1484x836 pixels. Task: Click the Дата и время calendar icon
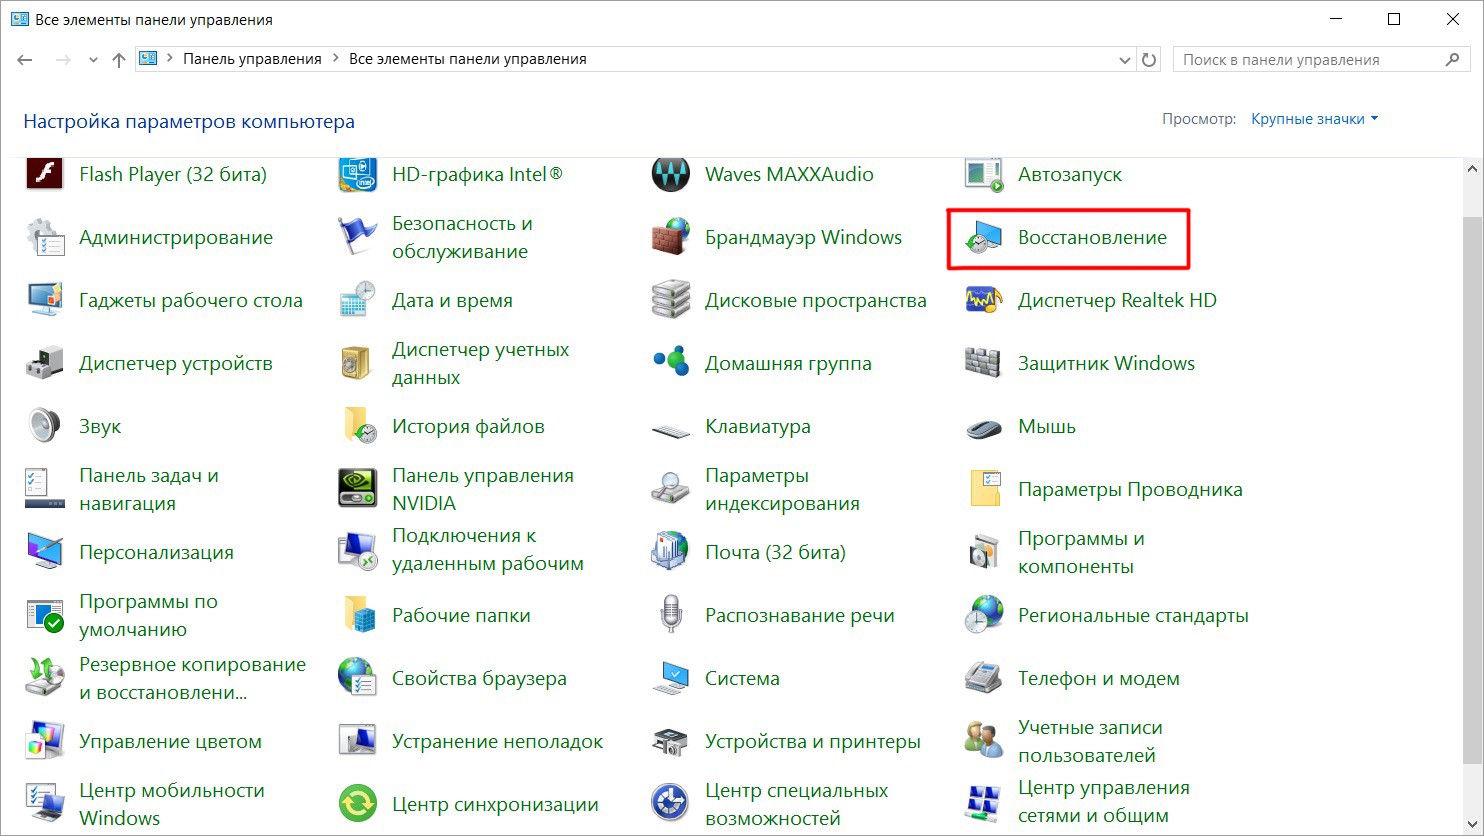357,301
